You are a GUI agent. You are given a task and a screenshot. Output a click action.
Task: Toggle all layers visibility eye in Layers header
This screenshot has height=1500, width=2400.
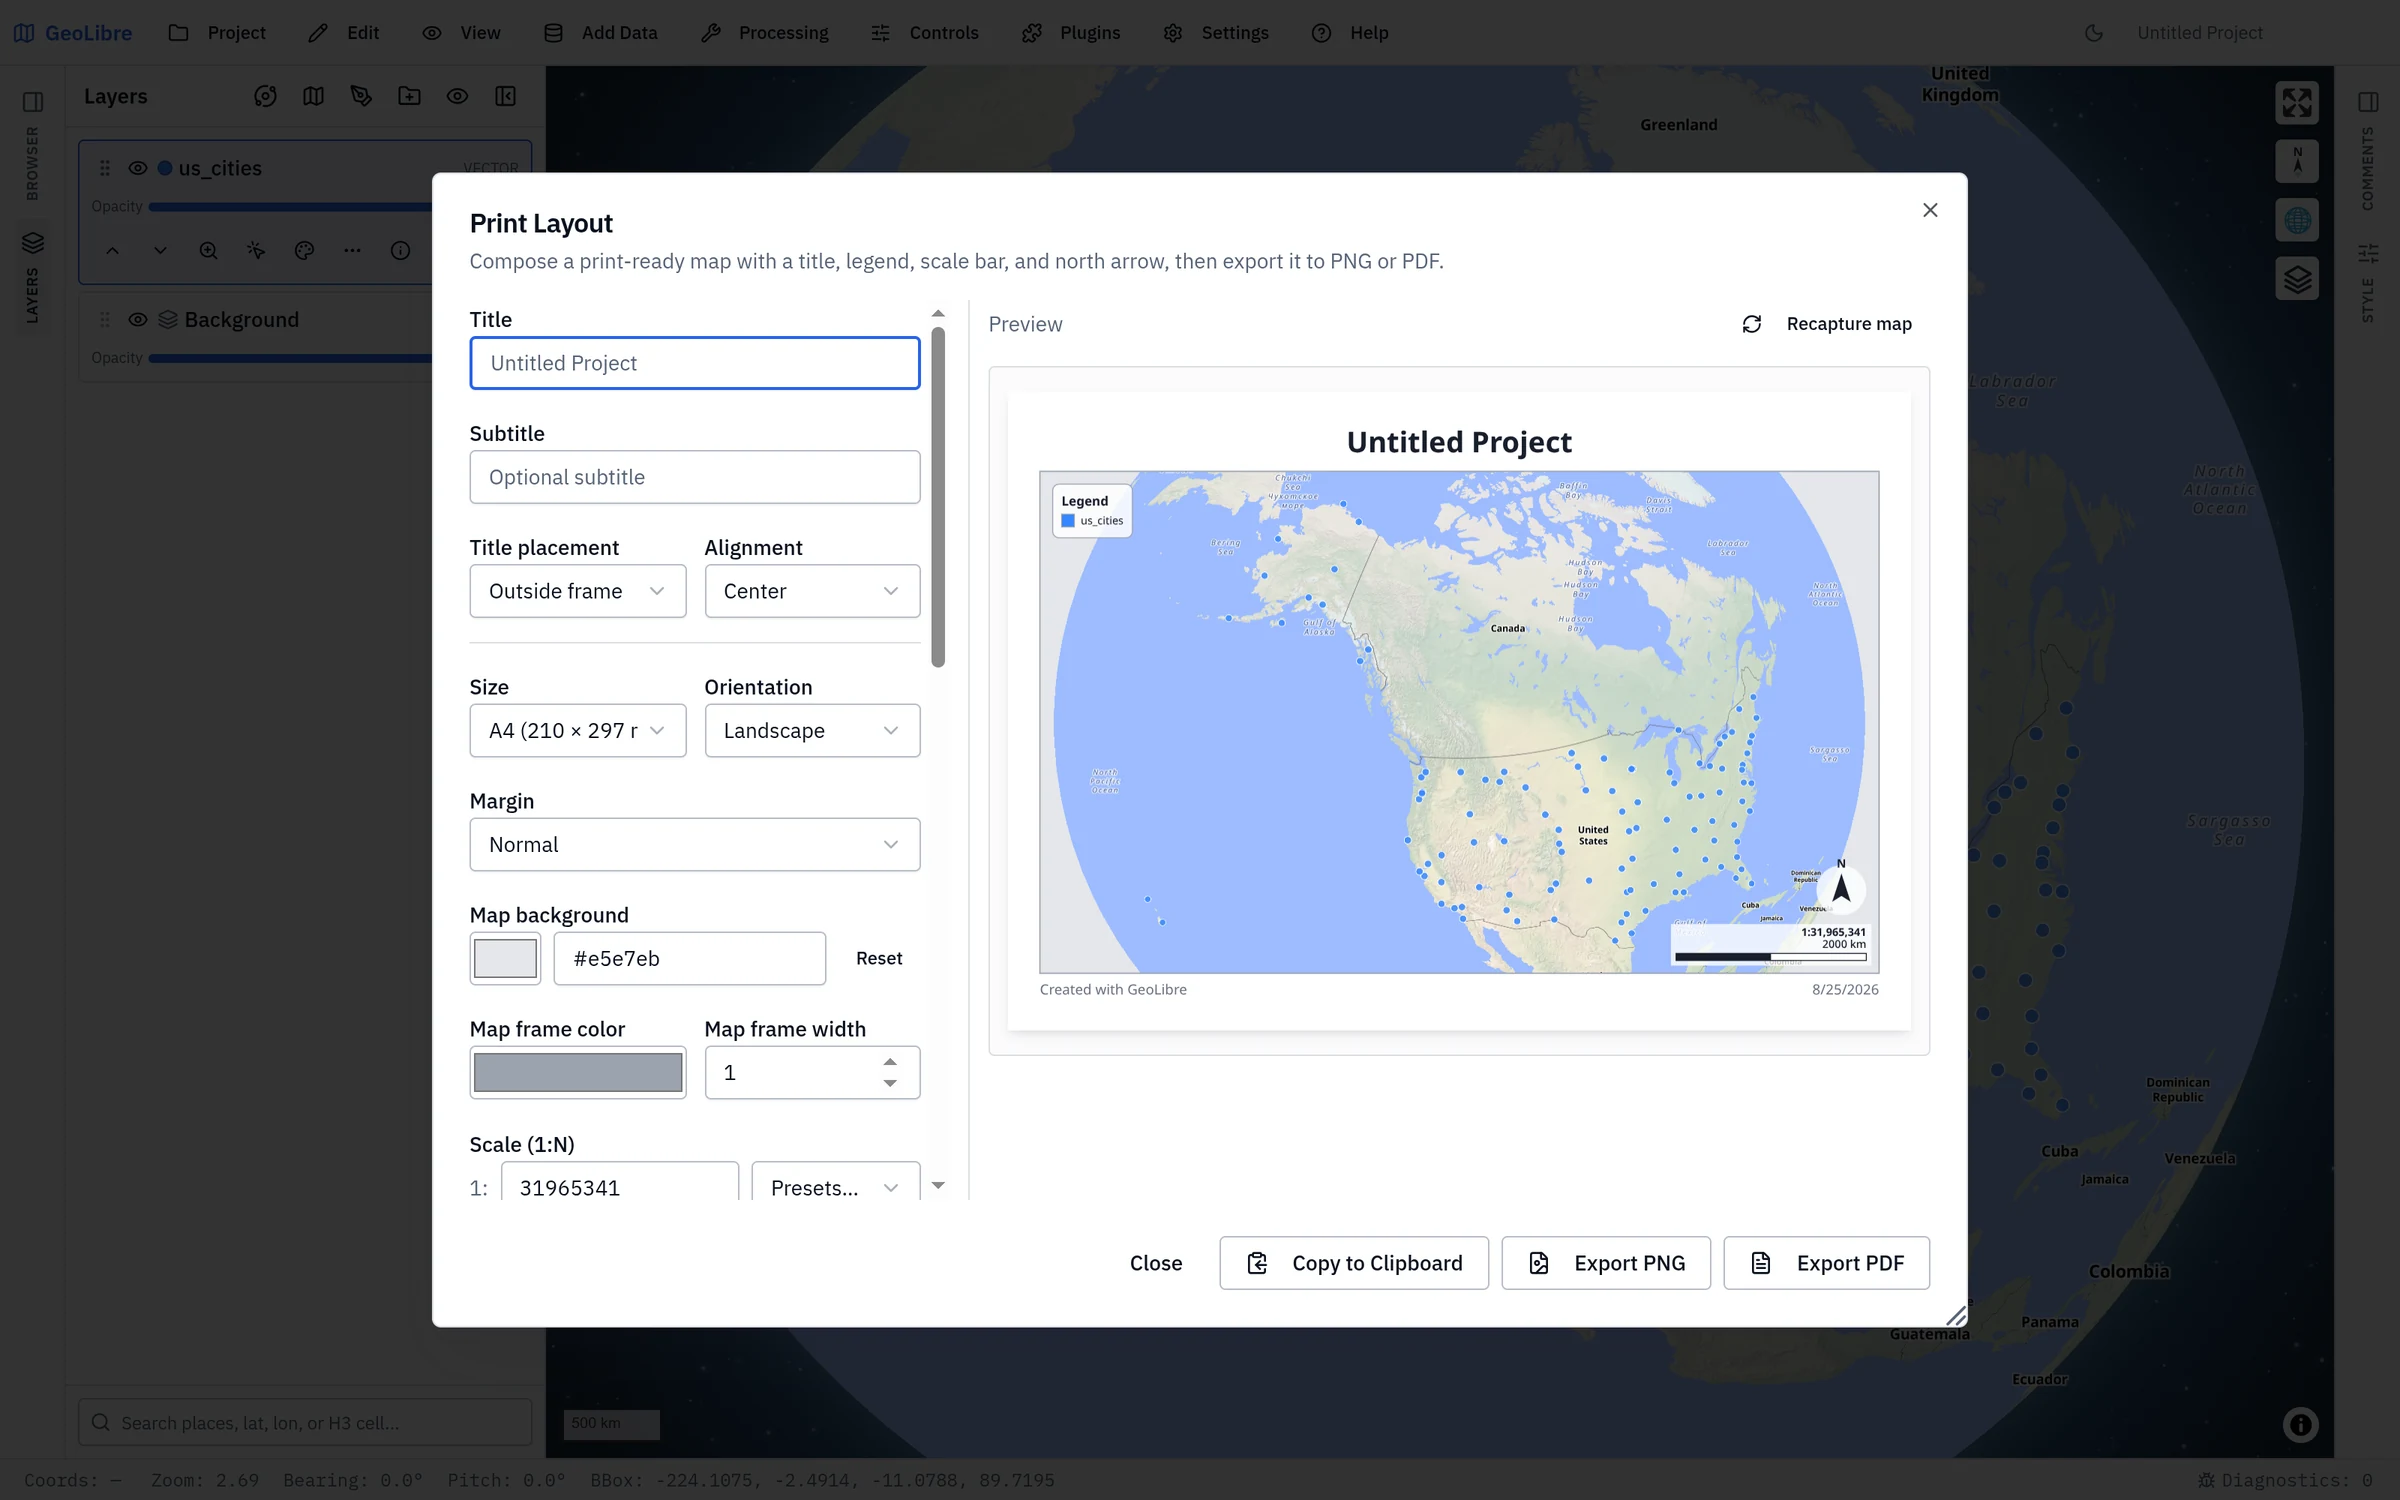(457, 96)
